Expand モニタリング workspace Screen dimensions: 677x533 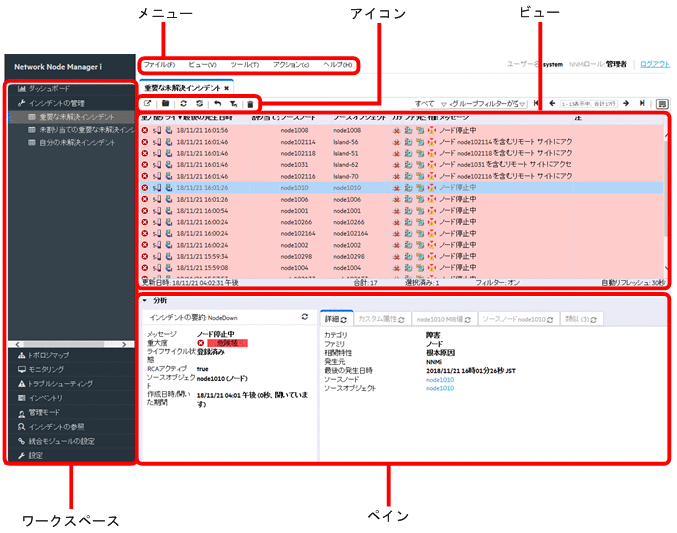41,369
